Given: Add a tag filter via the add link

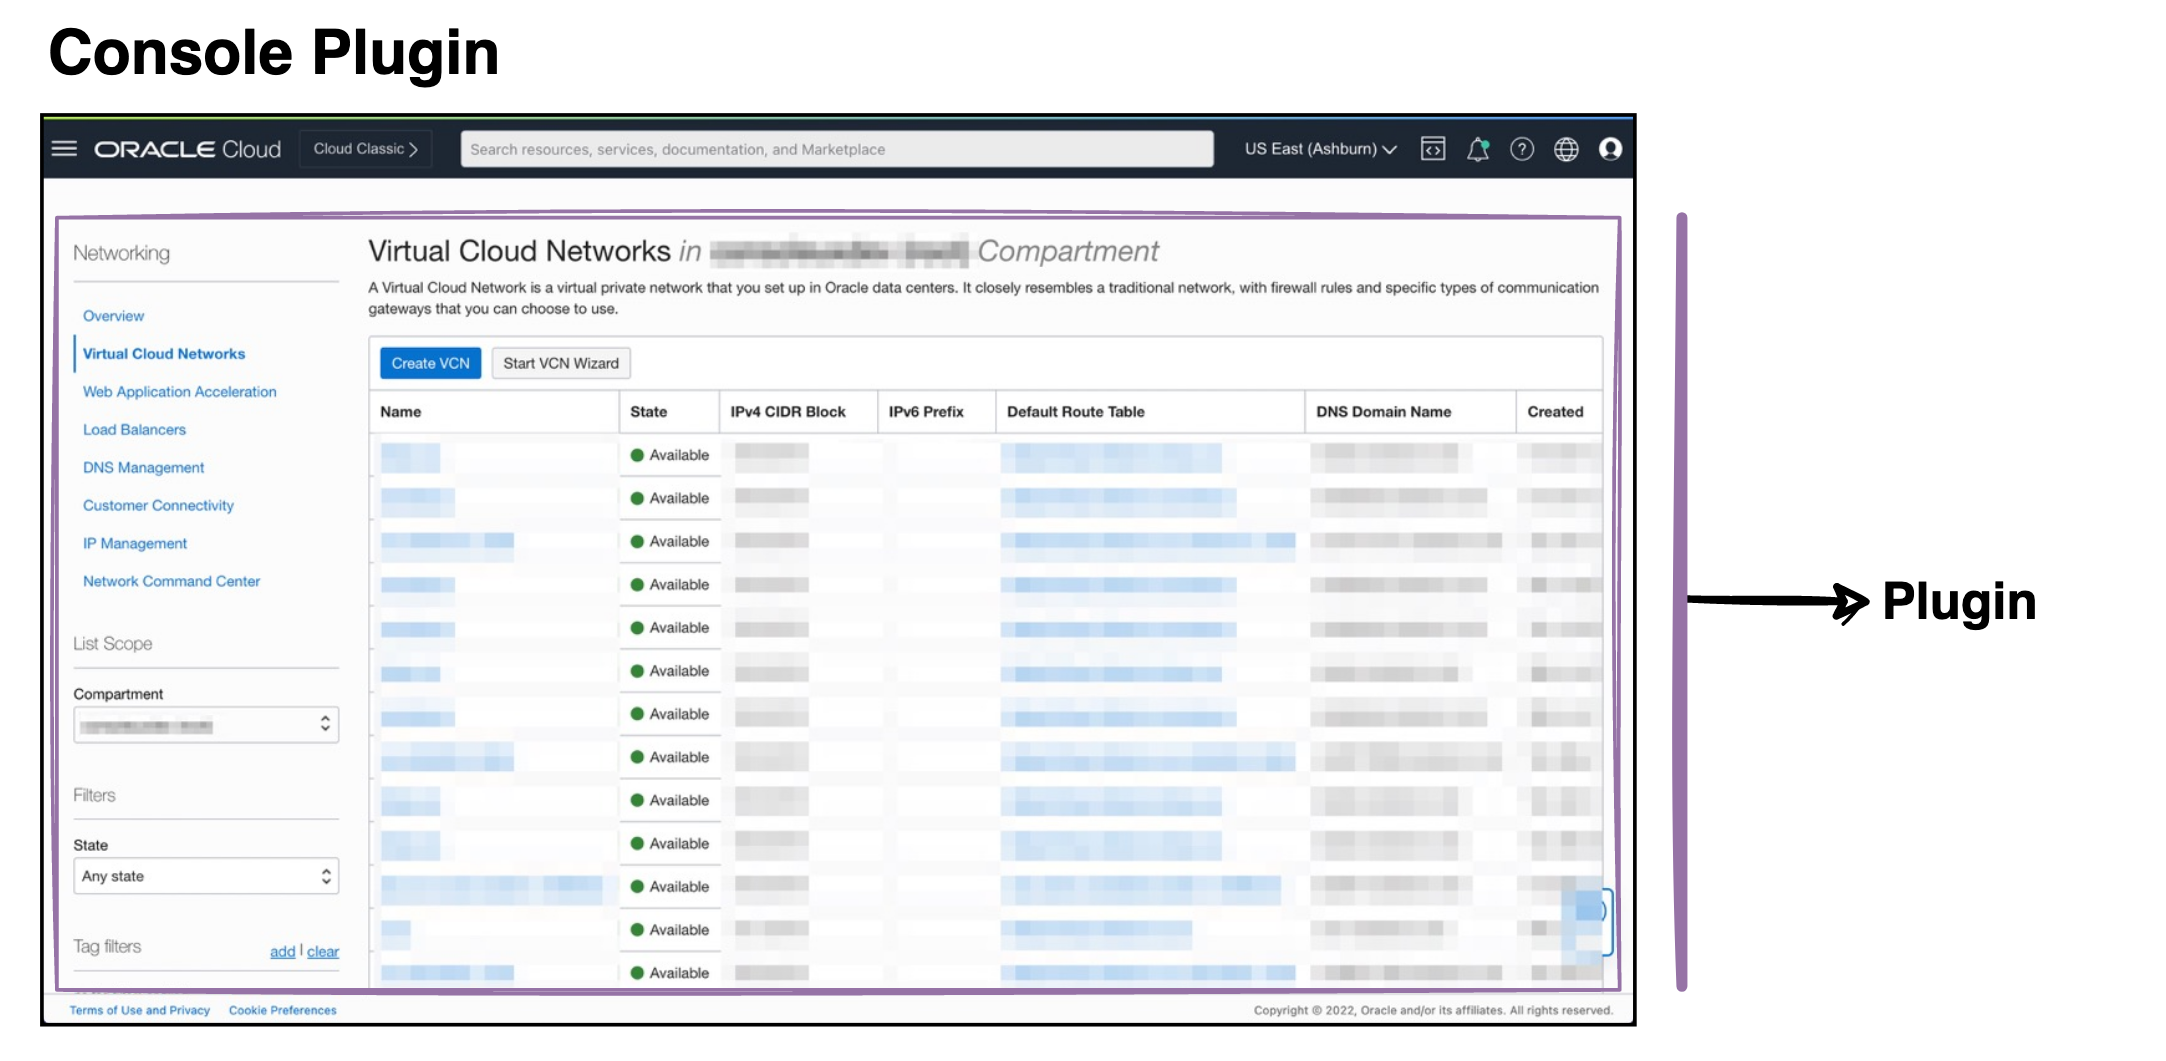Looking at the screenshot, I should click(282, 951).
